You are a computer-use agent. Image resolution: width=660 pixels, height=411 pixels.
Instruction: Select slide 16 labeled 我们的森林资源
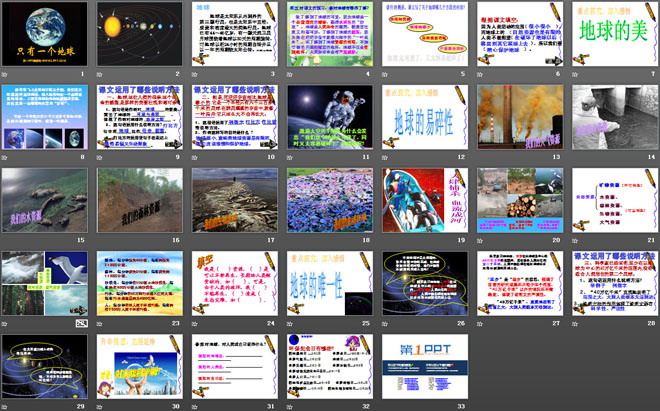coord(140,200)
